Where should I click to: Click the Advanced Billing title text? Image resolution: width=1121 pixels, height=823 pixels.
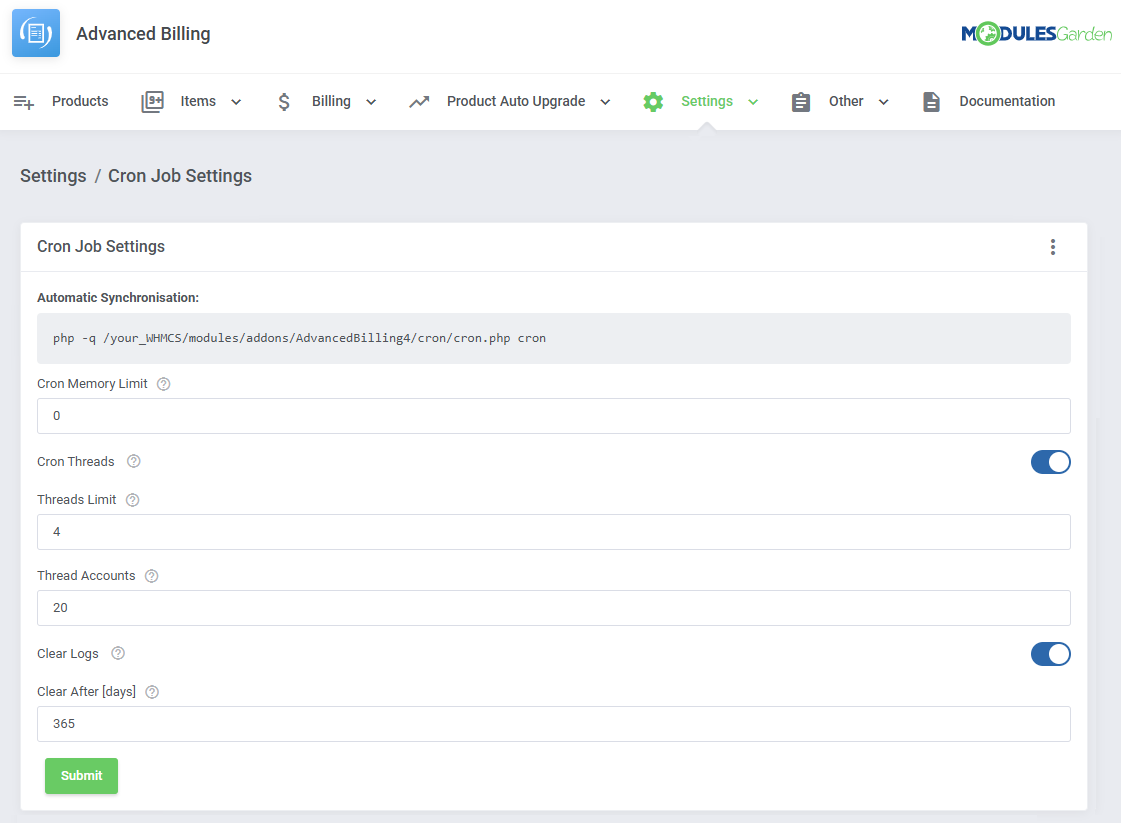[143, 34]
